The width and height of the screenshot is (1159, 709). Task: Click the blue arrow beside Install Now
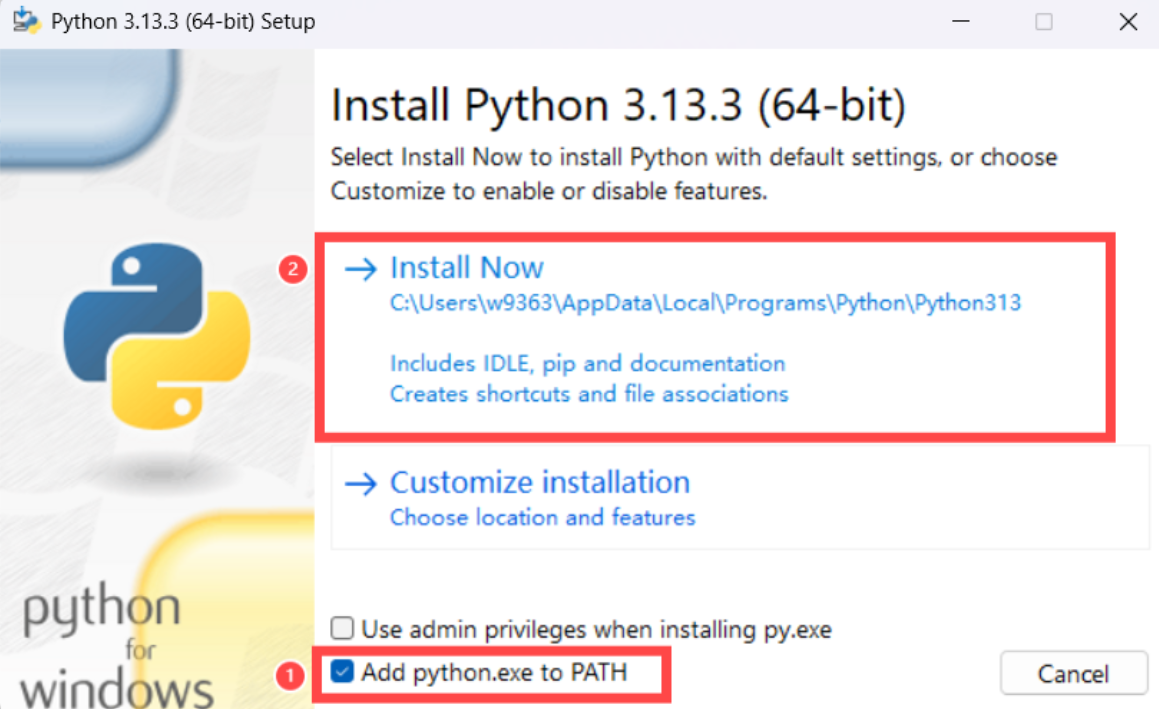click(x=359, y=267)
